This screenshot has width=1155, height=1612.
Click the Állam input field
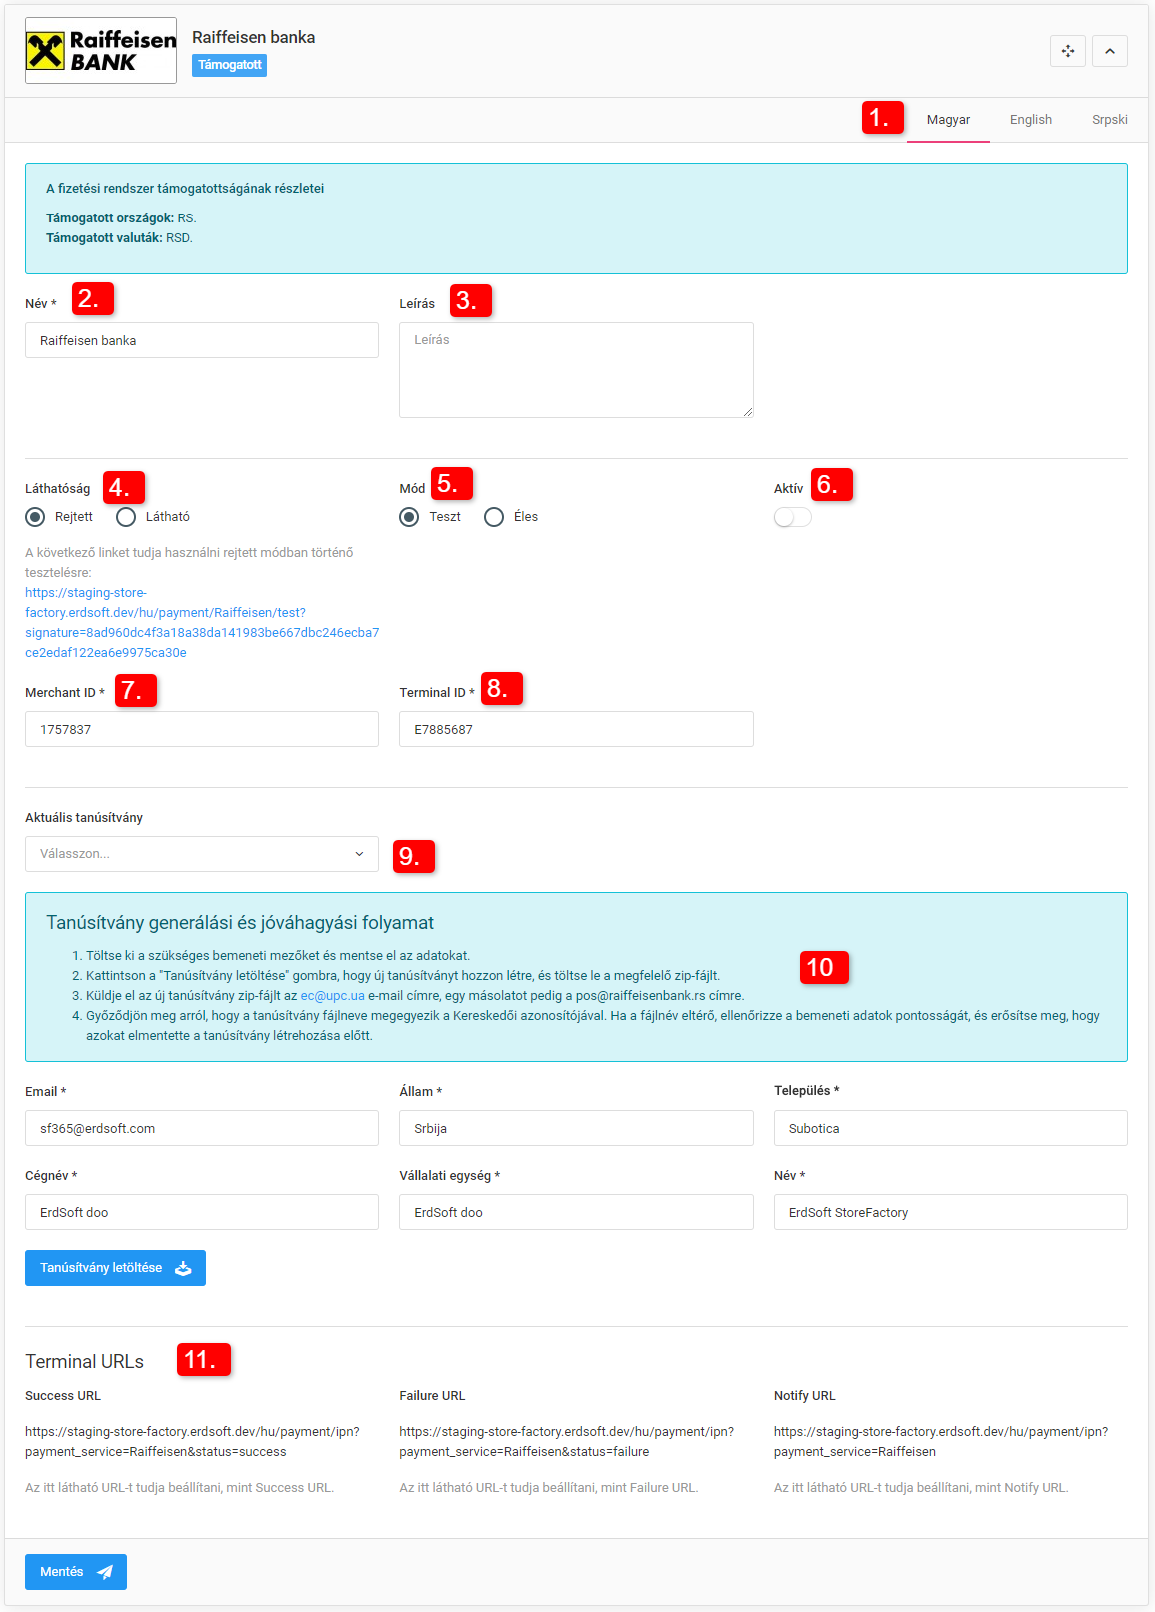point(576,1128)
